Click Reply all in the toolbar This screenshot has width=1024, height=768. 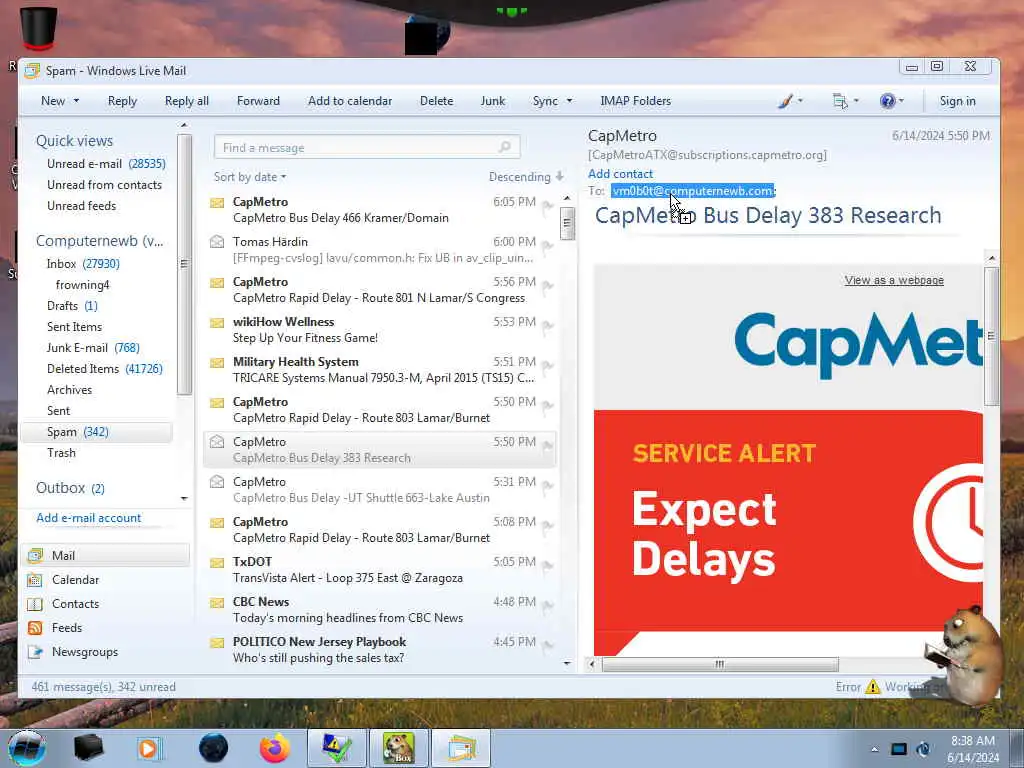coord(187,101)
